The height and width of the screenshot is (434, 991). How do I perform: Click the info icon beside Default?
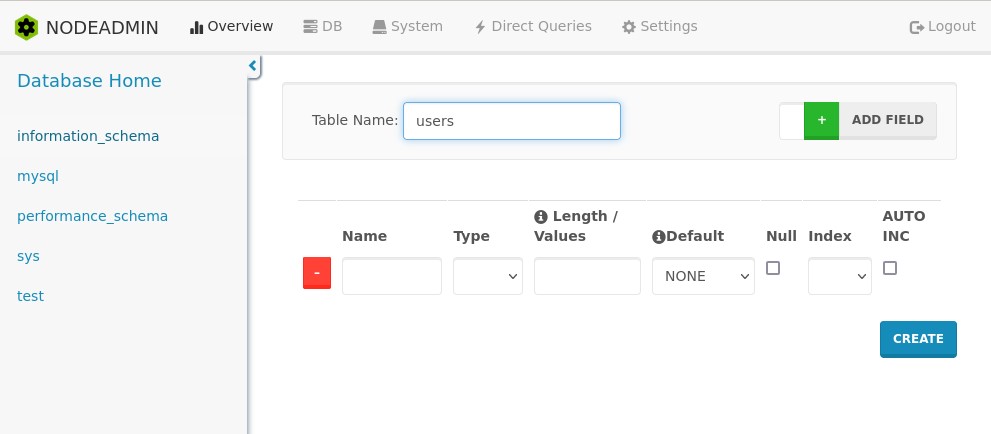(x=658, y=237)
